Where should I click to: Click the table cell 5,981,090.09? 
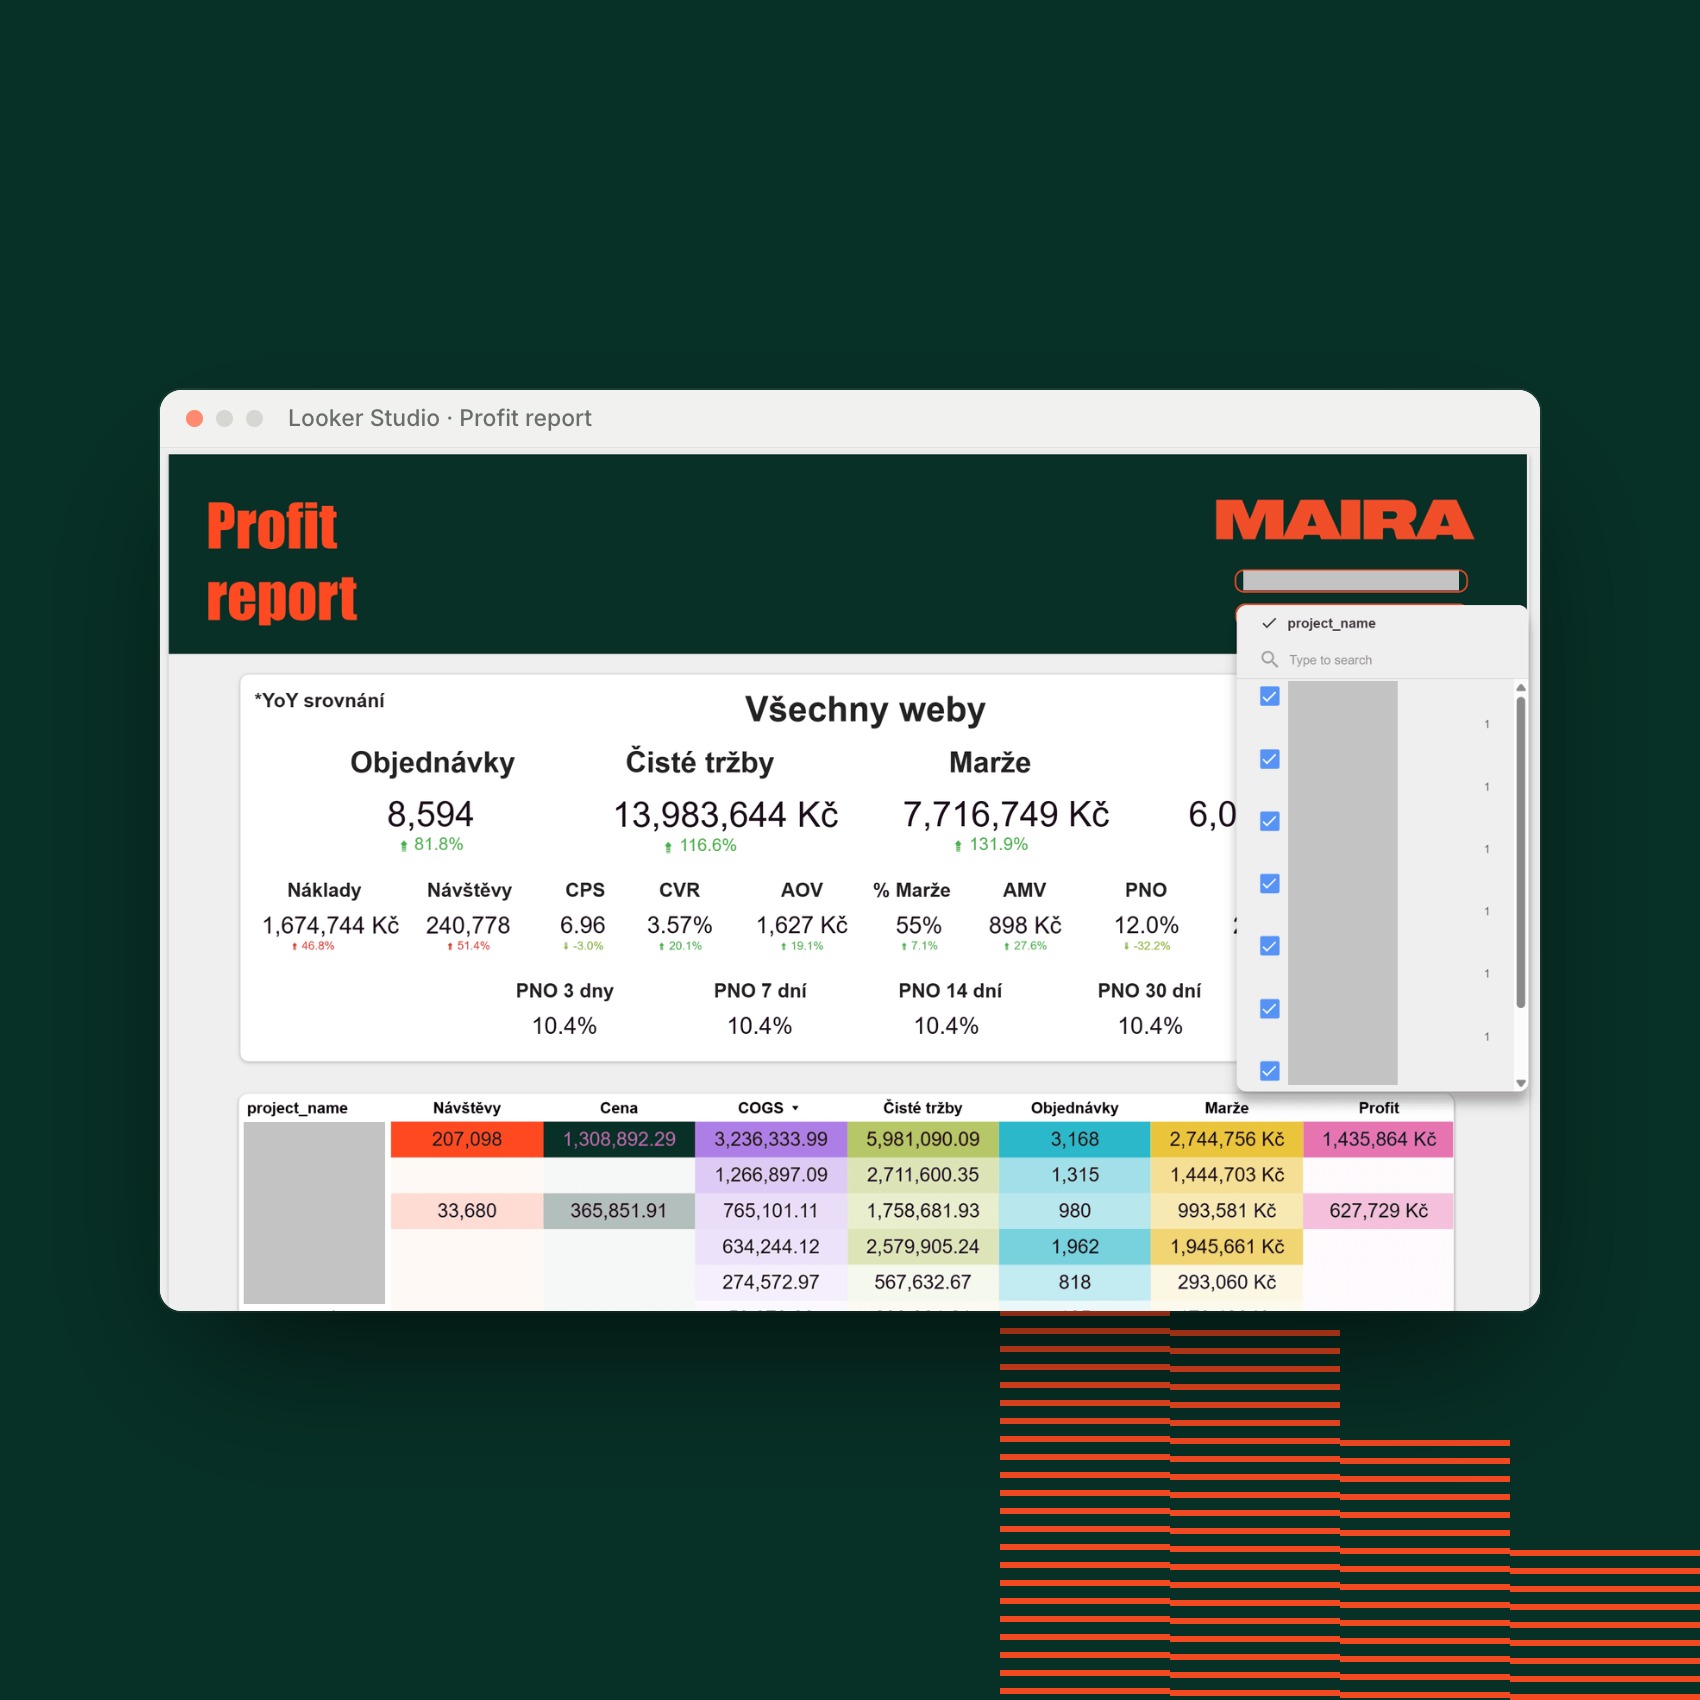point(923,1139)
